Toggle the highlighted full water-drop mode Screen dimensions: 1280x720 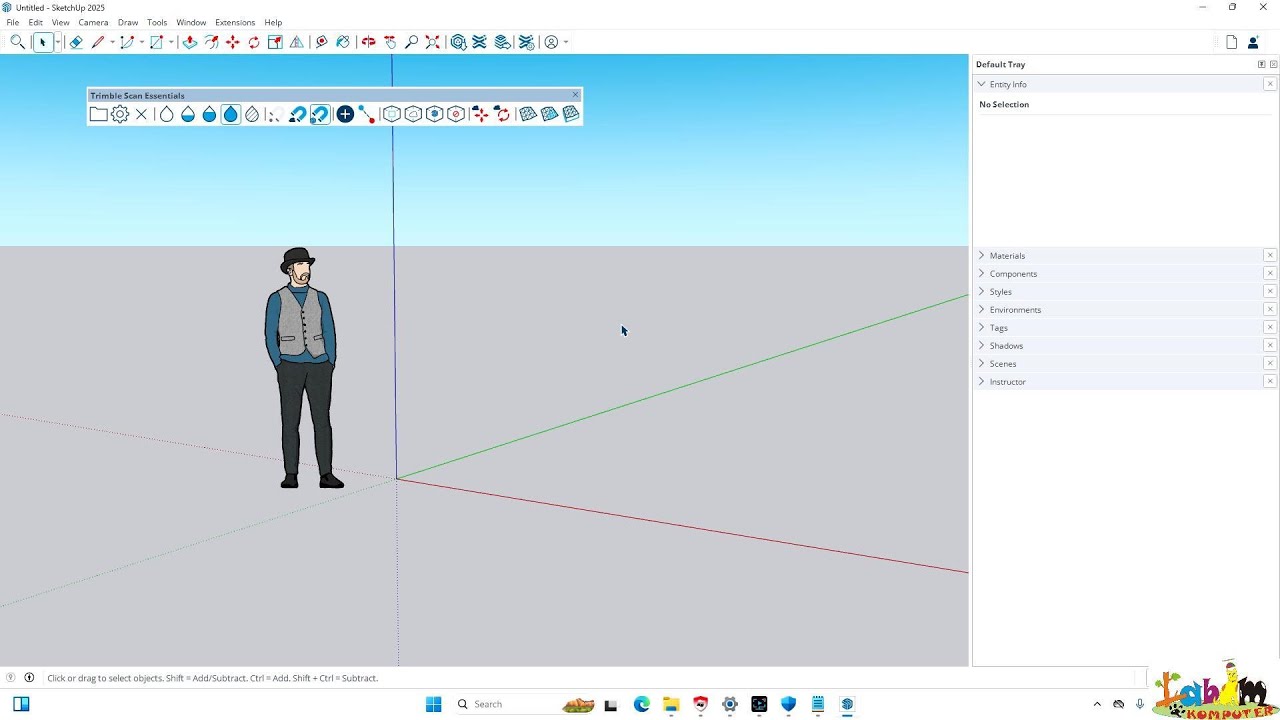(231, 114)
